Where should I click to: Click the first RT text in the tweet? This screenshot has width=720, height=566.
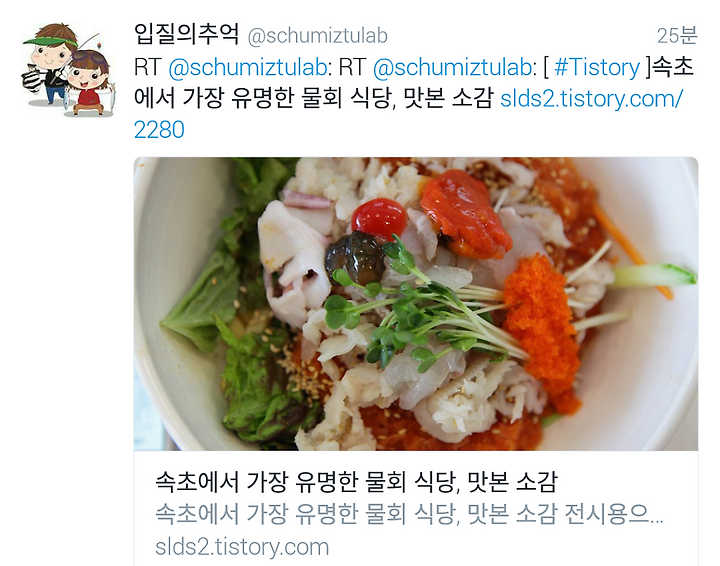(147, 67)
